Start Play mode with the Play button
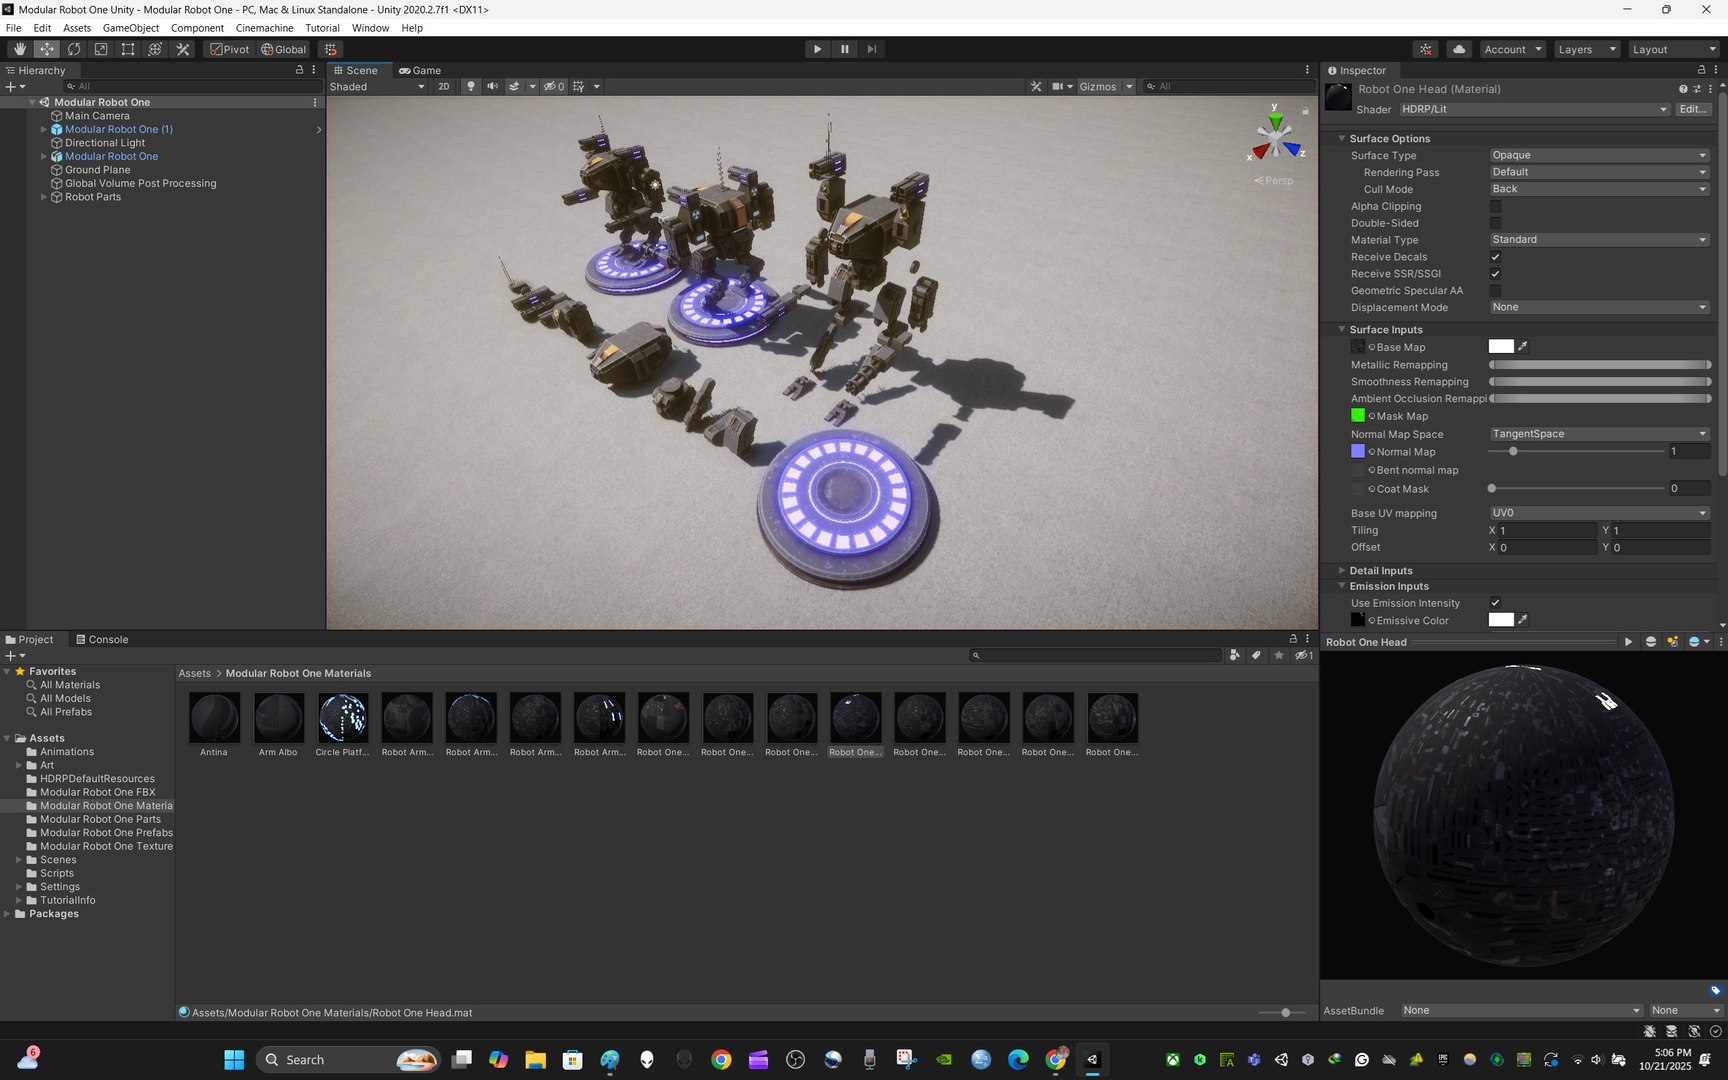The height and width of the screenshot is (1080, 1728). click(817, 49)
